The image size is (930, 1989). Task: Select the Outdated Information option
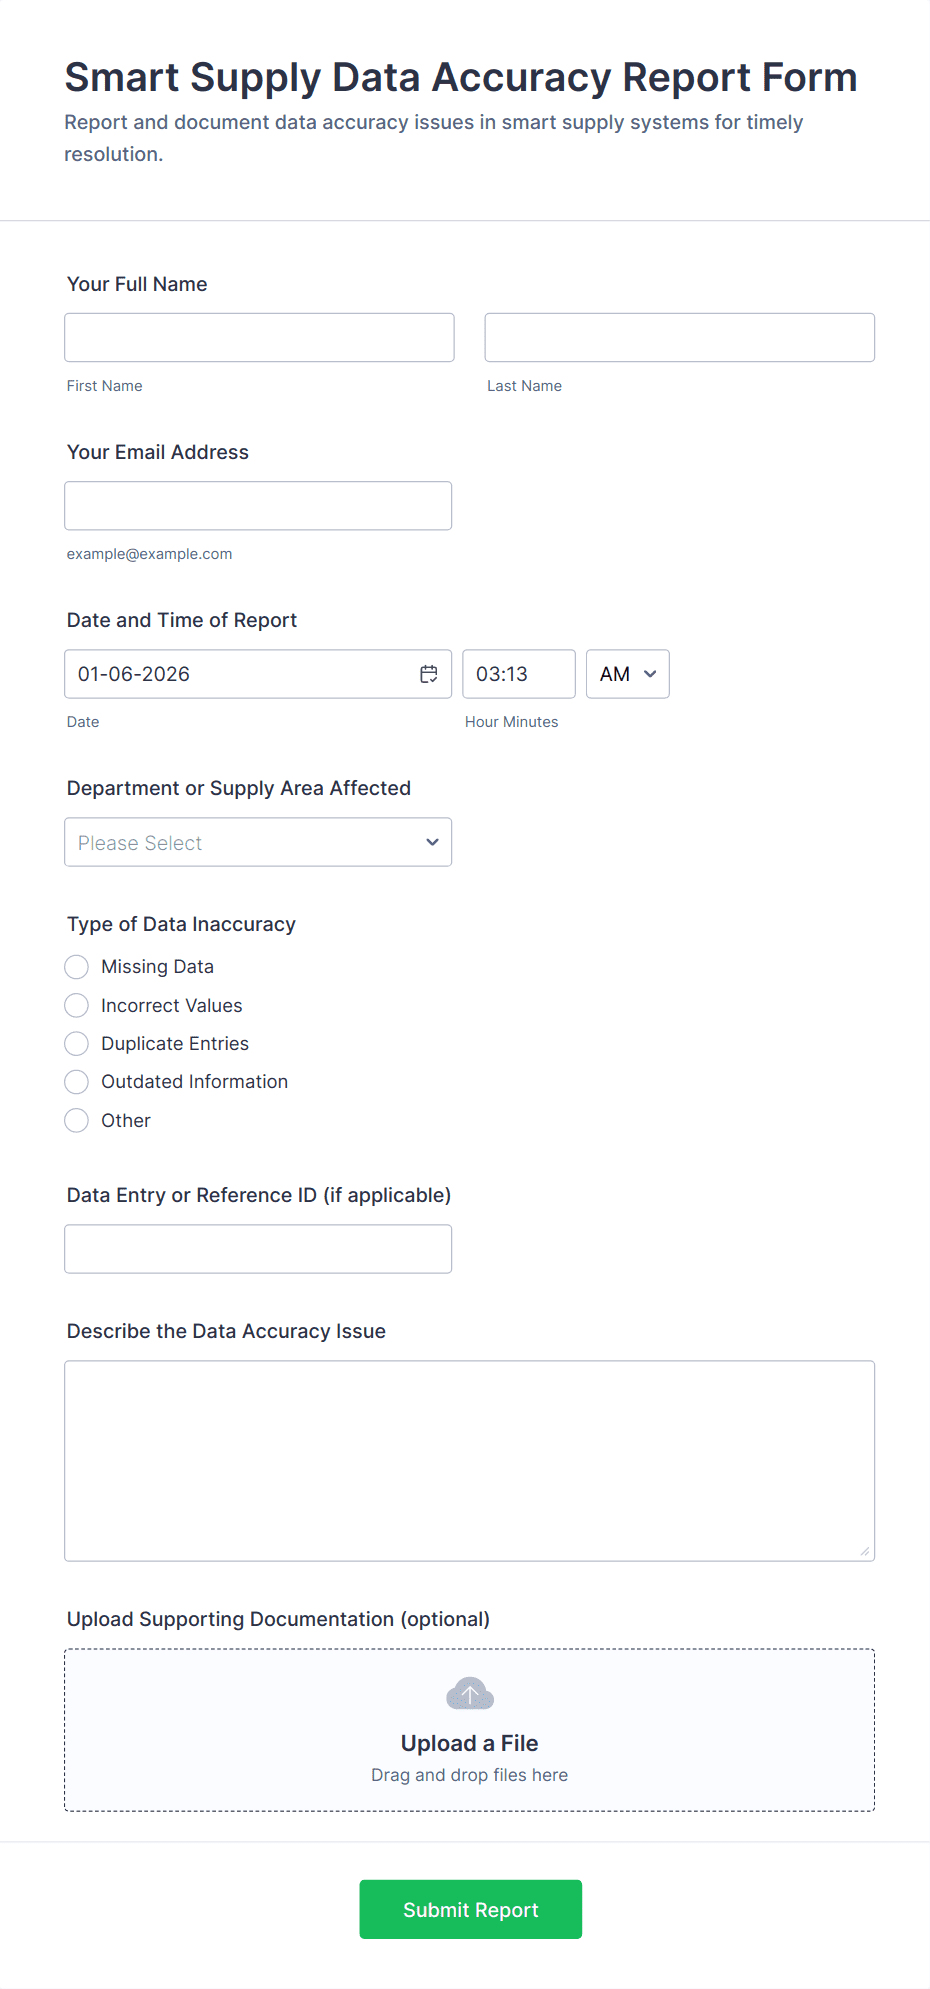click(x=76, y=1081)
